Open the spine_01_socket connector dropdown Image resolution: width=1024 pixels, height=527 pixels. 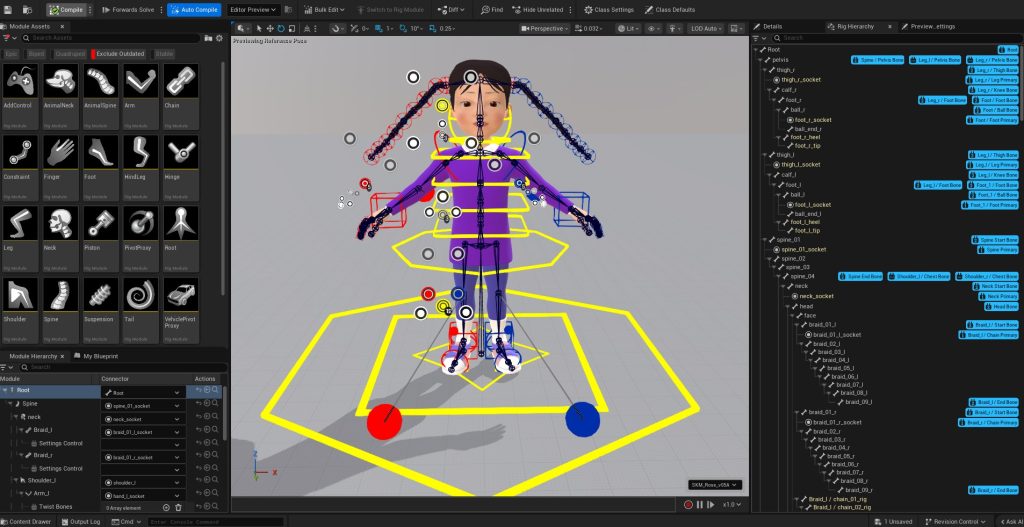point(178,406)
